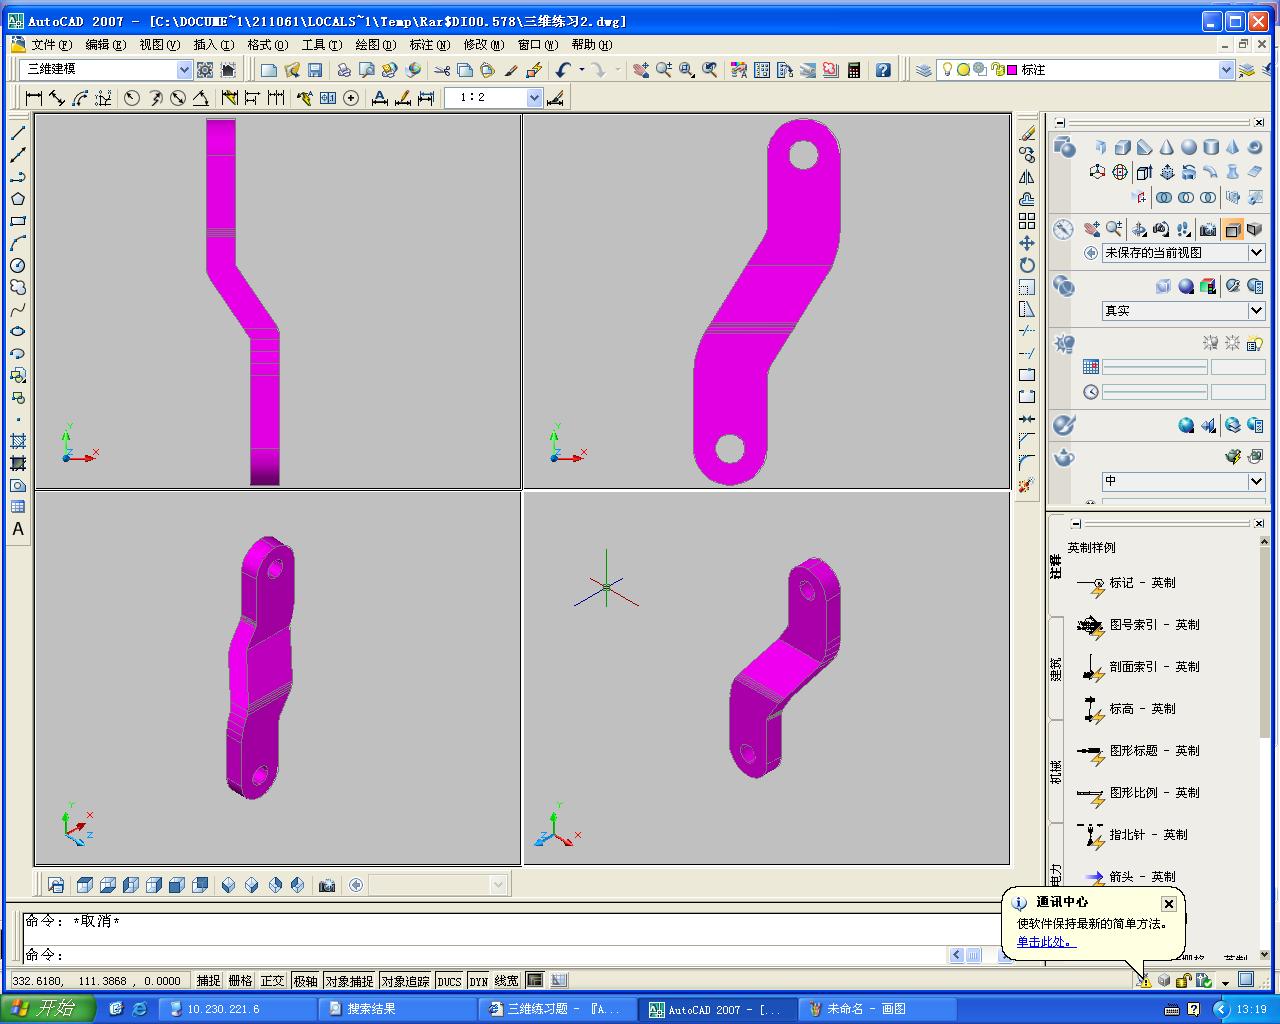Toggle the 正交 ortho mode
Screen dimensions: 1280x1024
click(273, 981)
